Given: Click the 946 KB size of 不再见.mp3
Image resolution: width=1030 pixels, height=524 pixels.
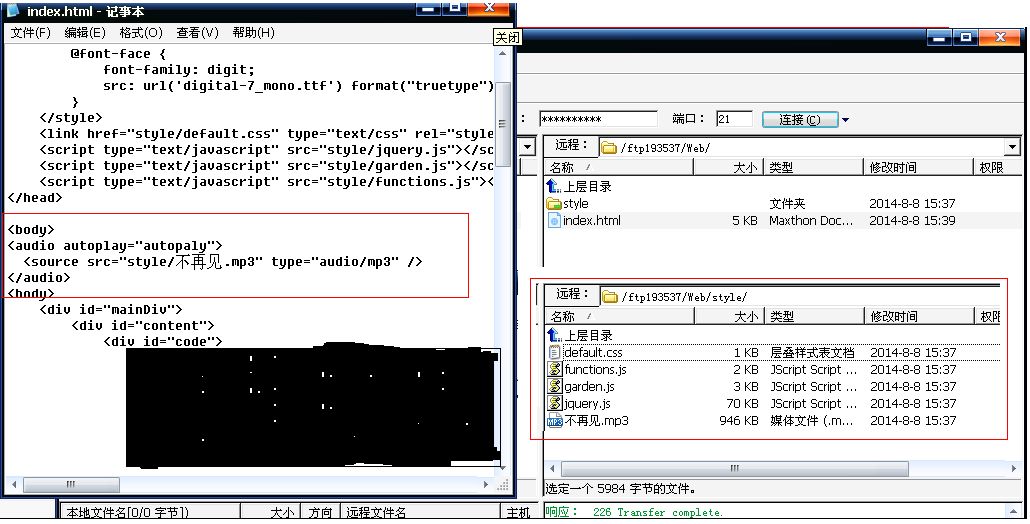Looking at the screenshot, I should coord(739,420).
